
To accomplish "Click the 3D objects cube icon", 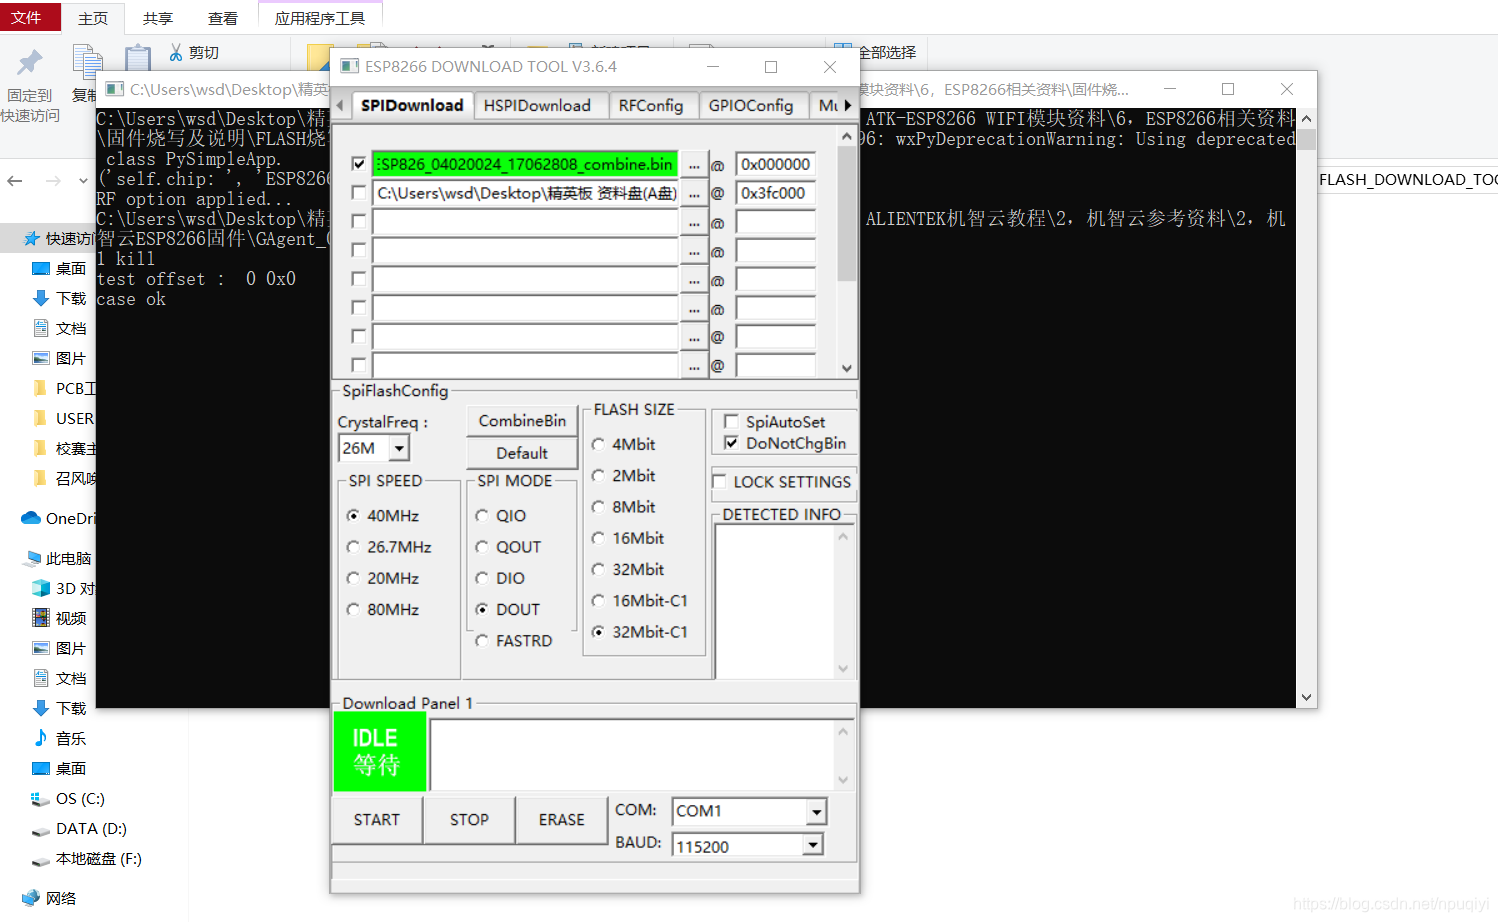I will pyautogui.click(x=41, y=588).
